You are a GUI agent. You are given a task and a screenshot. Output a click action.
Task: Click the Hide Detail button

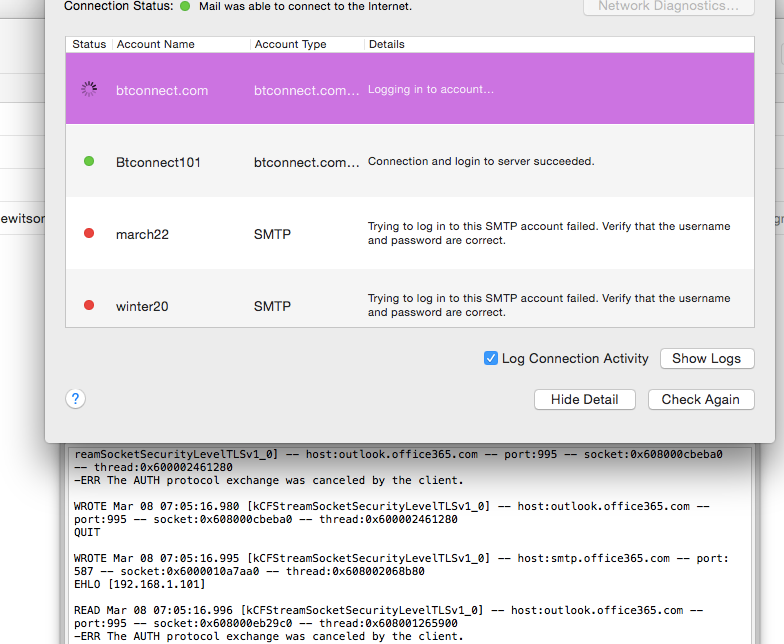point(585,399)
